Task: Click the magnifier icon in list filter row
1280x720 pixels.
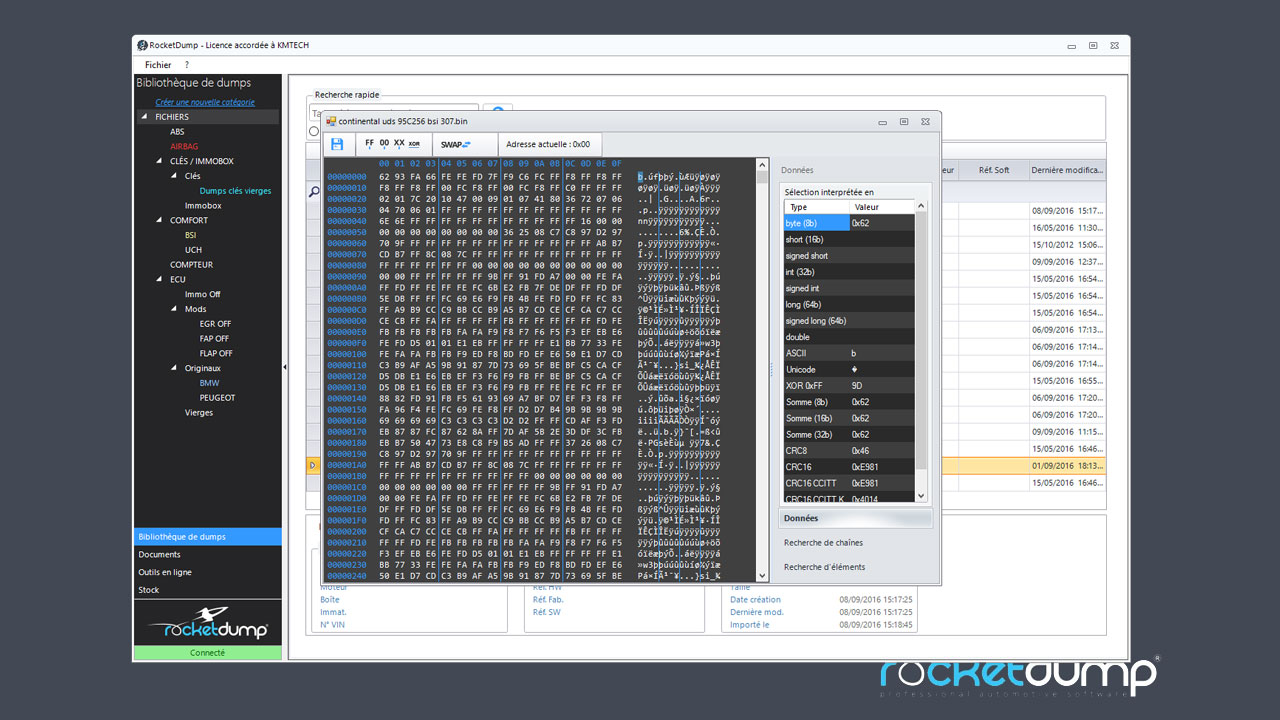Action: (314, 192)
